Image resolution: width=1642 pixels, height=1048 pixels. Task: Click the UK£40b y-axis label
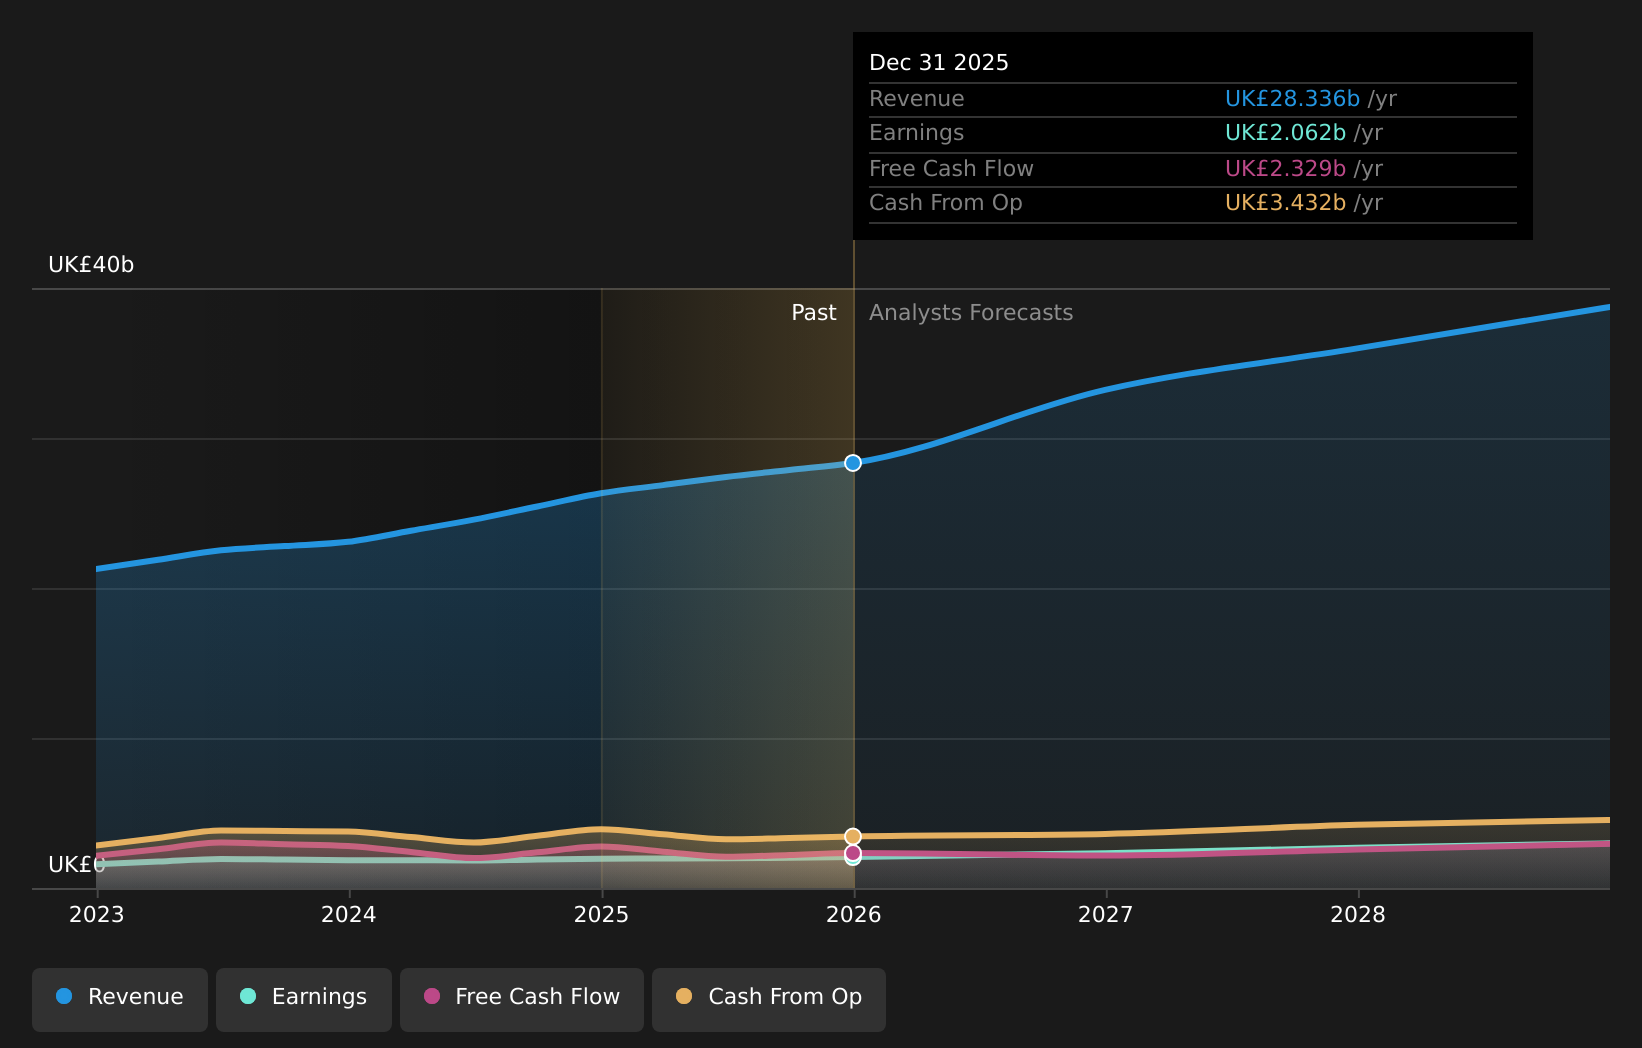click(91, 265)
